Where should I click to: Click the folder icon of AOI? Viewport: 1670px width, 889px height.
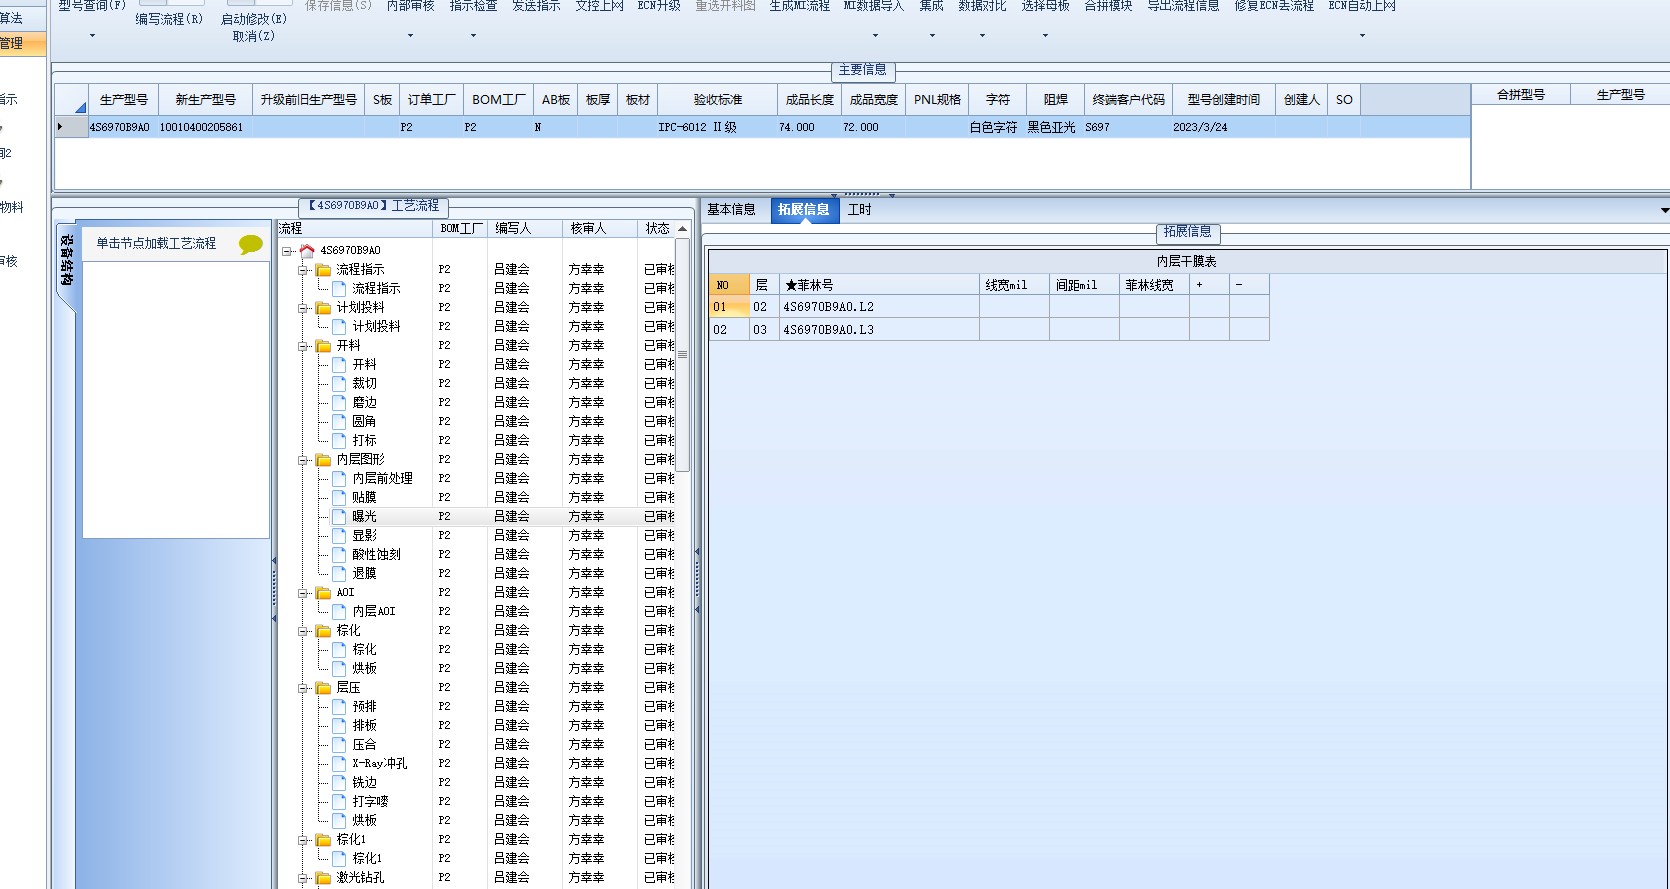[x=324, y=593]
